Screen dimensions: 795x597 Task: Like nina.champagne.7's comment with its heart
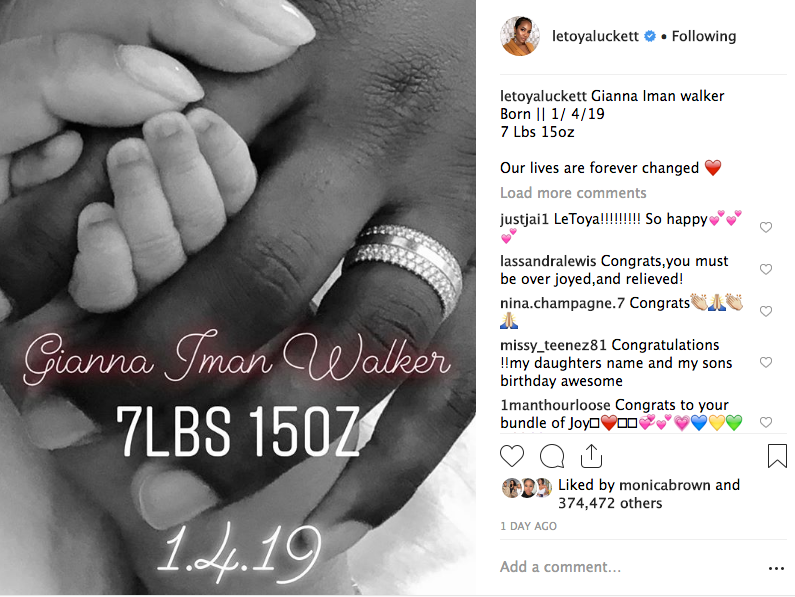[x=766, y=311]
